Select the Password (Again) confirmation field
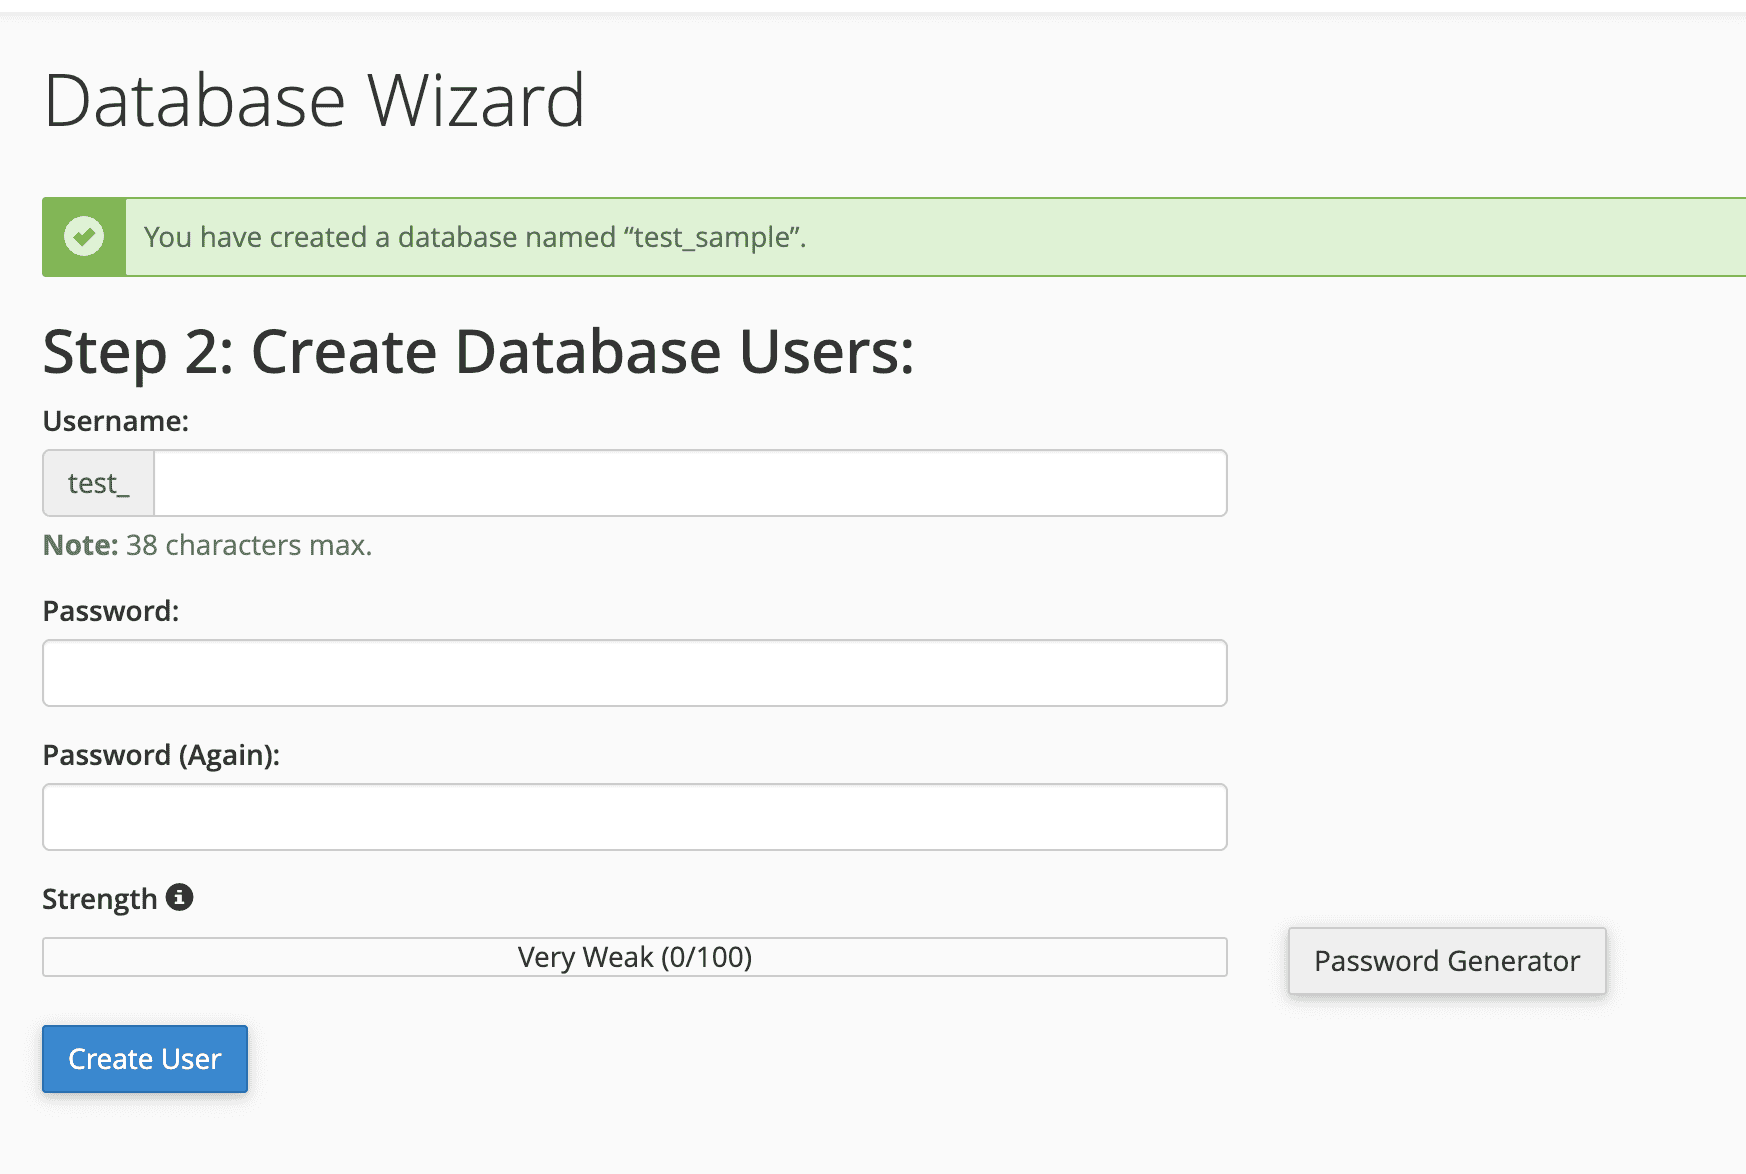Image resolution: width=1746 pixels, height=1174 pixels. point(633,817)
